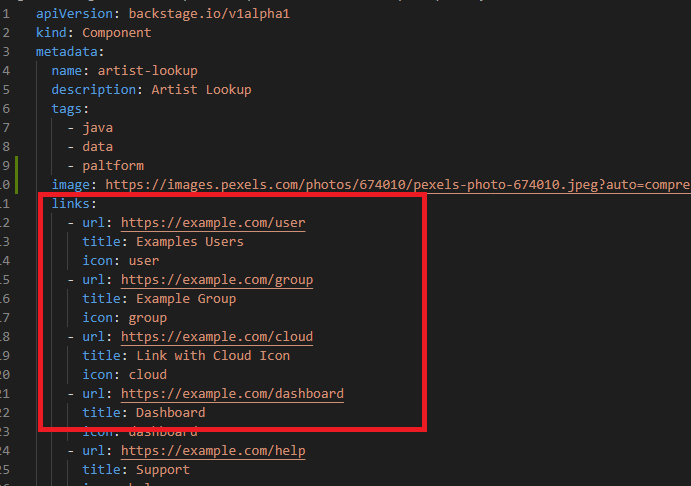Viewport: 691px width, 486px height.
Task: Click line number 7 in the gutter
Action: coord(6,128)
